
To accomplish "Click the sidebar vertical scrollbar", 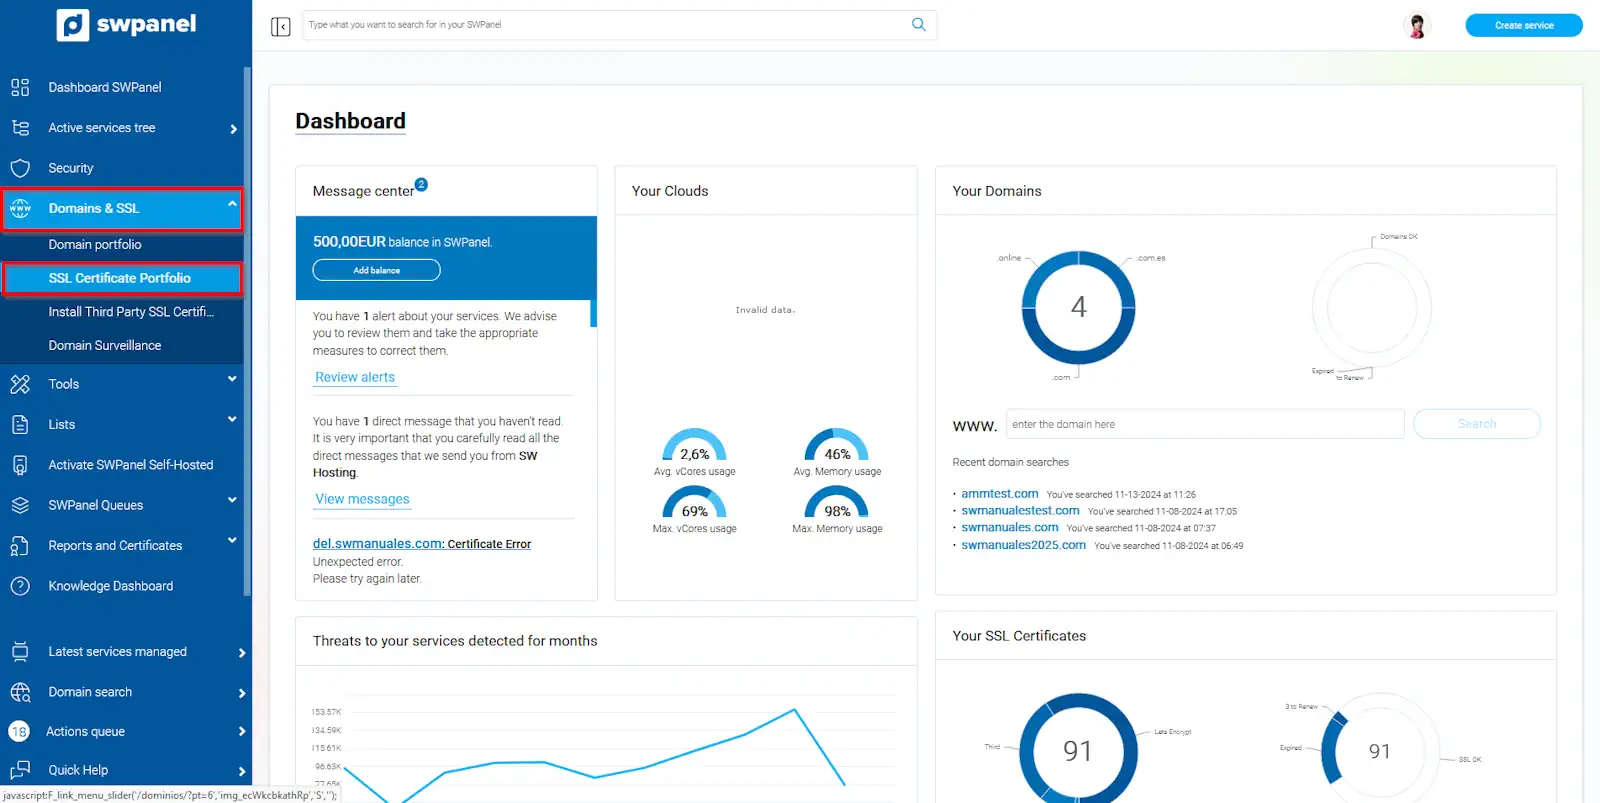I will tap(247, 330).
